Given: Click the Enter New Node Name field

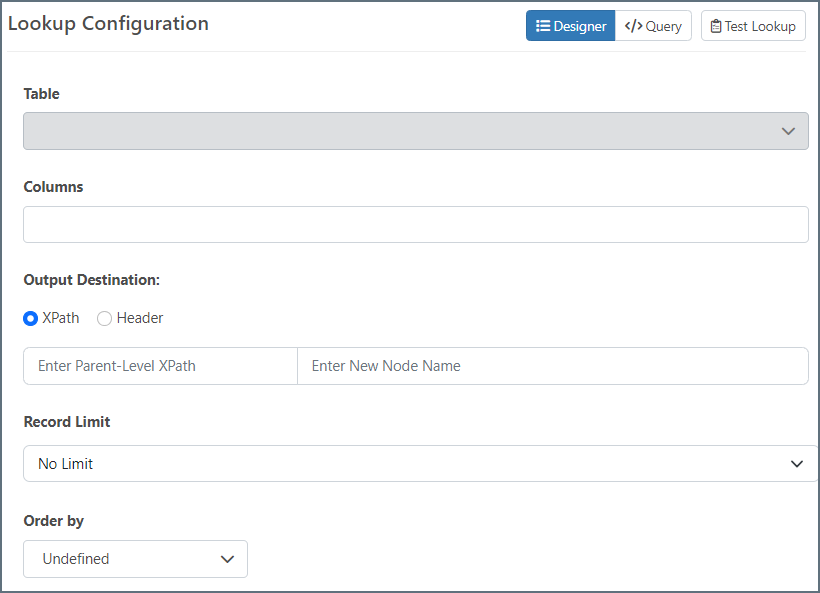Looking at the screenshot, I should click(x=552, y=366).
